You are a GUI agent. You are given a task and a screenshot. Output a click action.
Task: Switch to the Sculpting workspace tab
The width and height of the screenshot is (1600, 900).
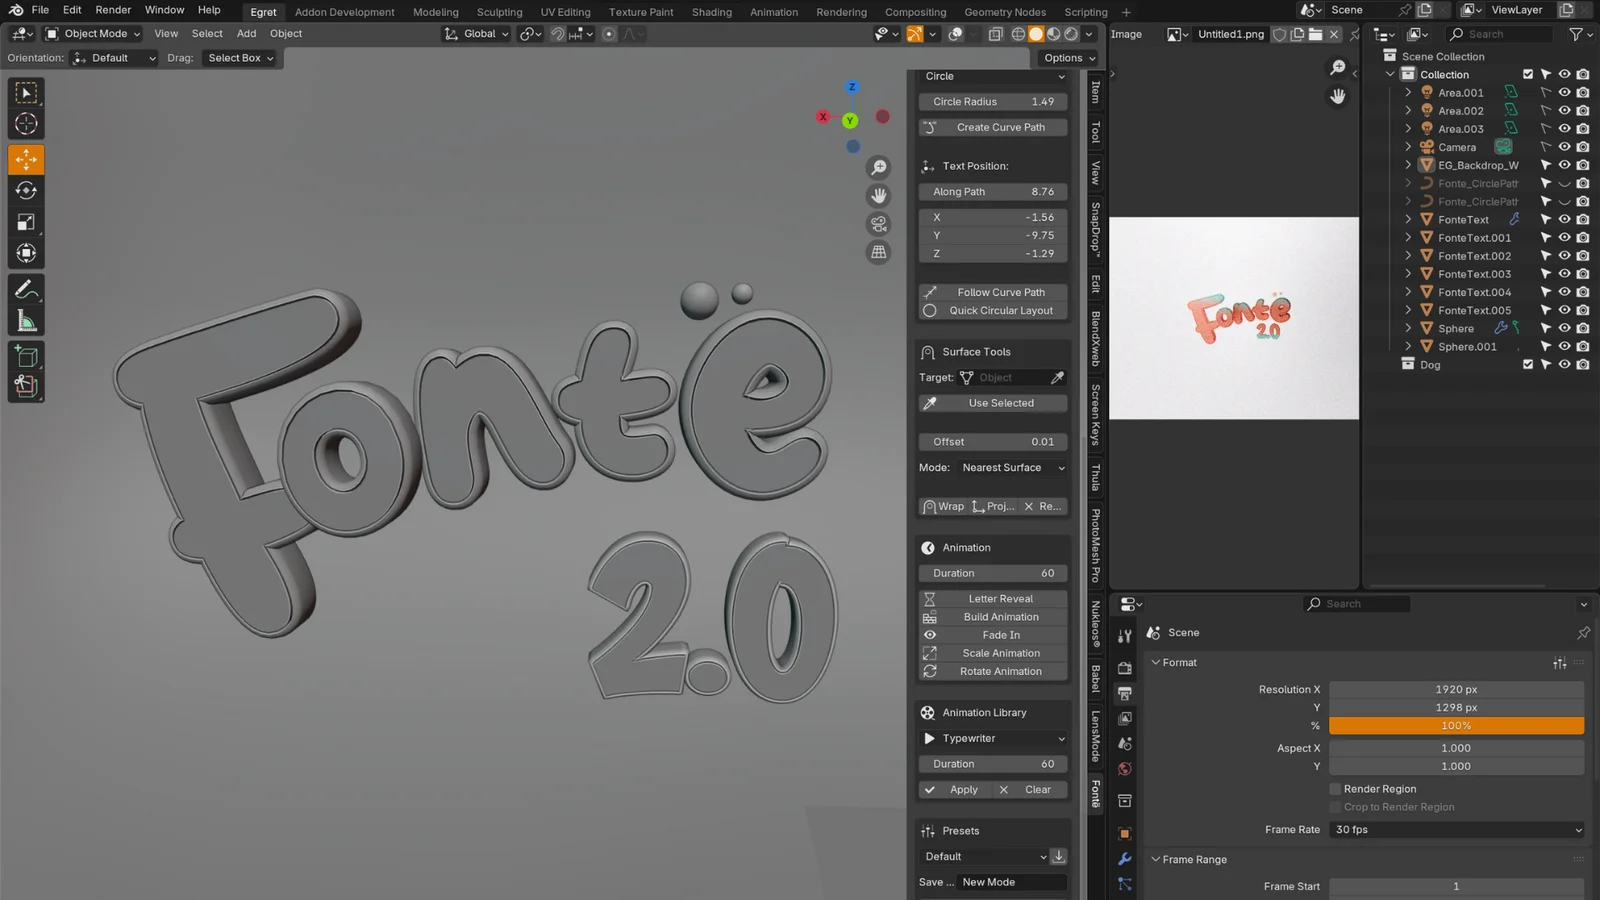499,12
